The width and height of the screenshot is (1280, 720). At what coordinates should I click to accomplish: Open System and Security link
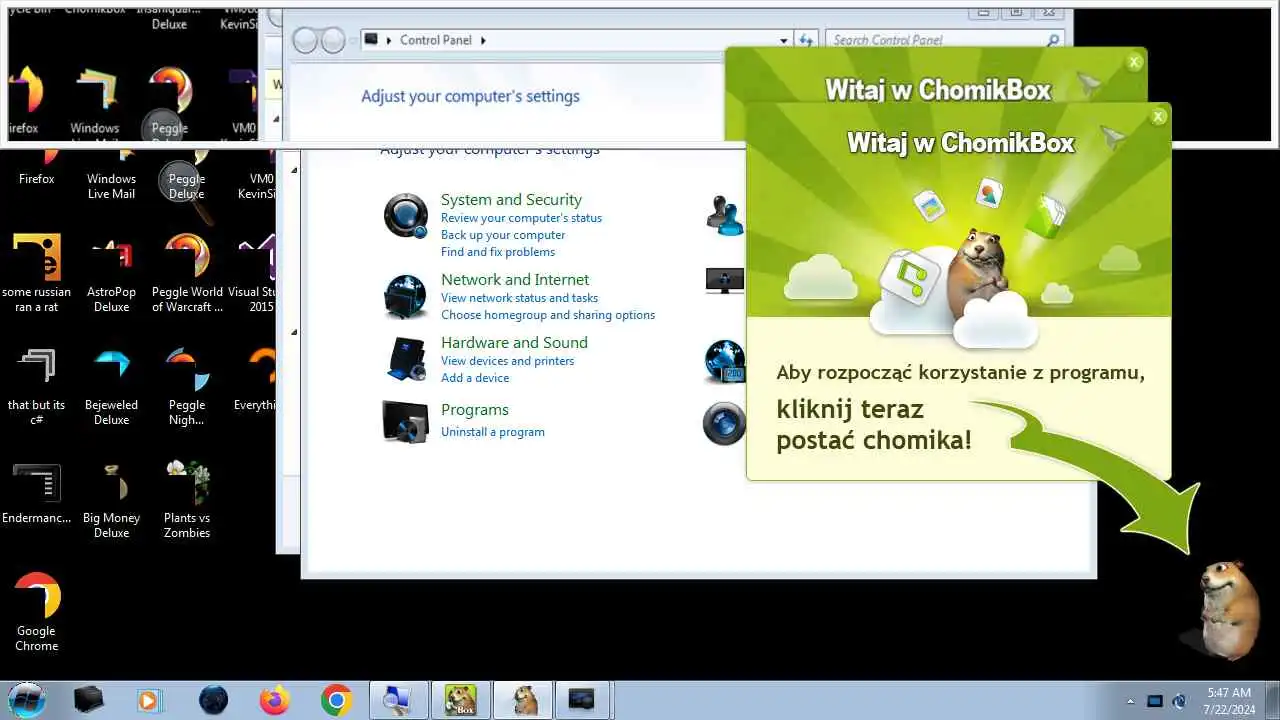pyautogui.click(x=511, y=200)
